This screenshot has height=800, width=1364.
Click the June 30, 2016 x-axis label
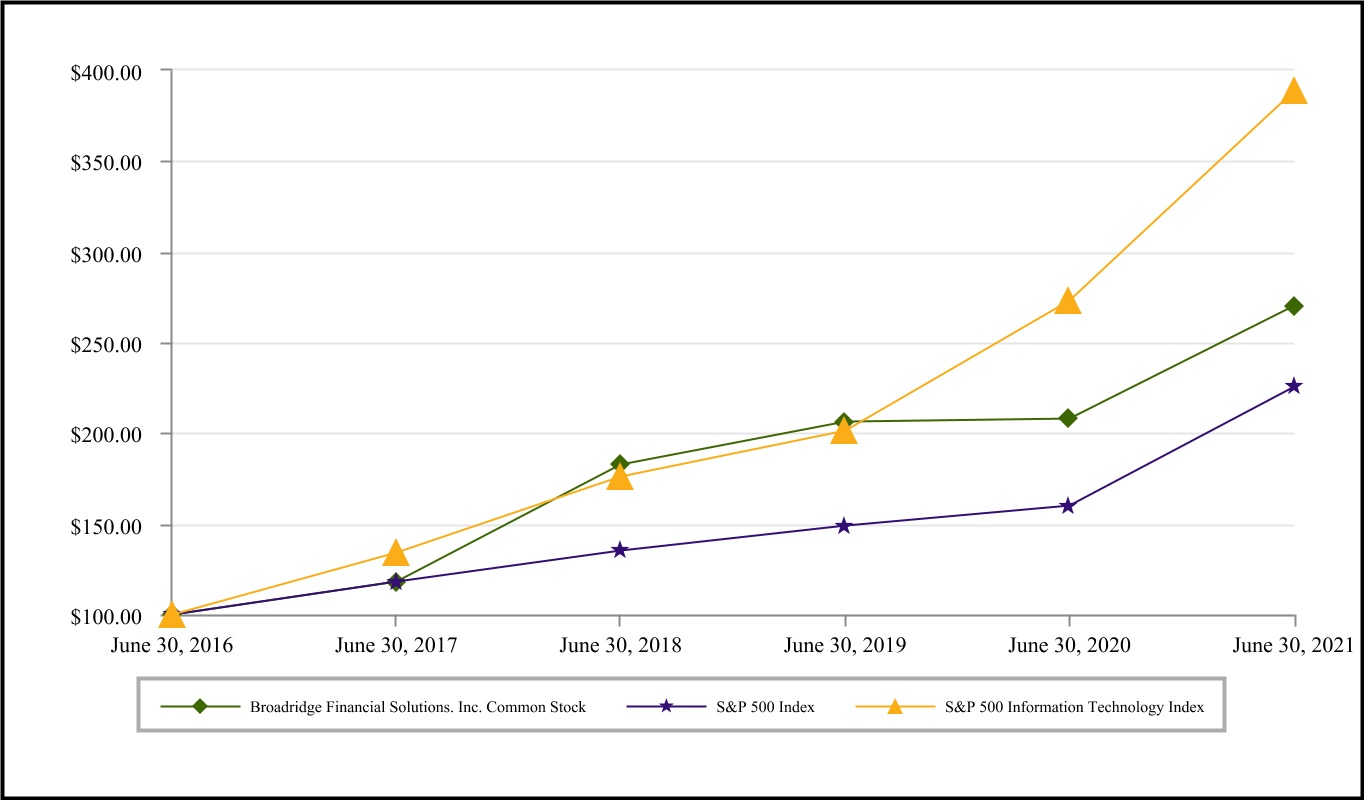point(172,645)
